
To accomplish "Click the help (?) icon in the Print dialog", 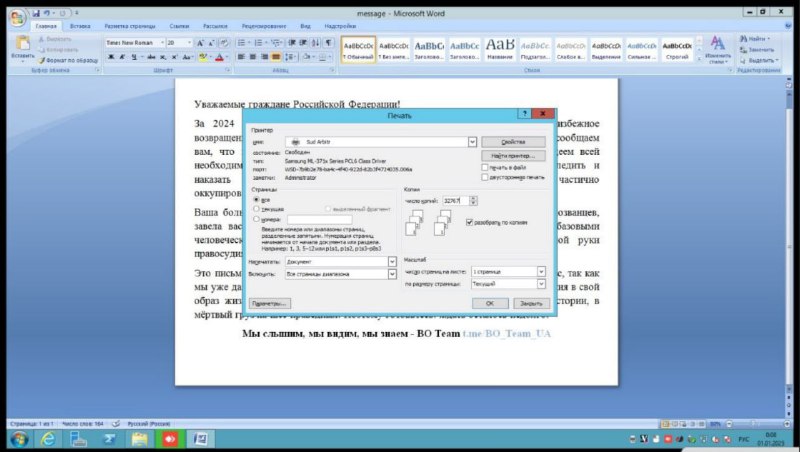I will [x=524, y=114].
